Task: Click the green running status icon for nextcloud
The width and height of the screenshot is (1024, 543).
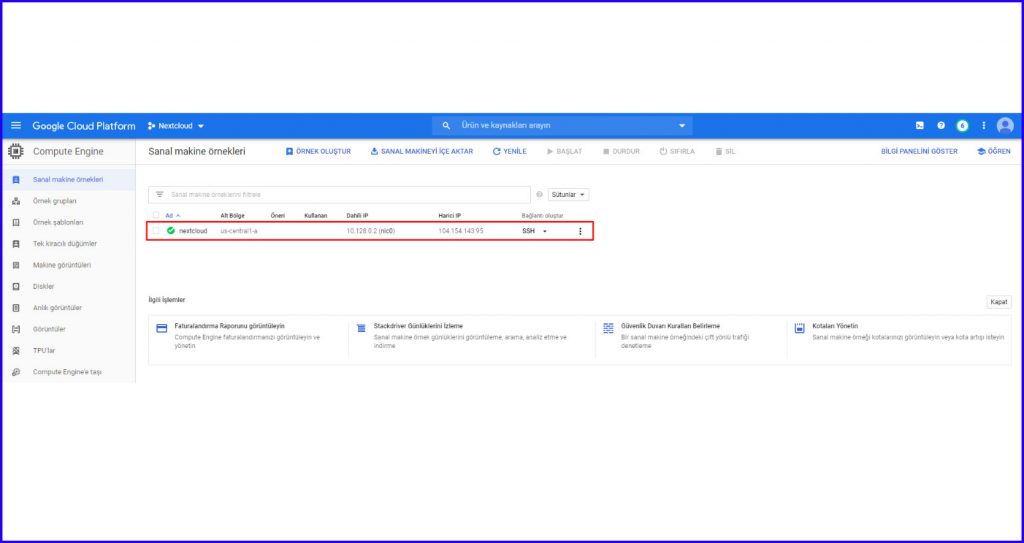Action: pyautogui.click(x=171, y=231)
